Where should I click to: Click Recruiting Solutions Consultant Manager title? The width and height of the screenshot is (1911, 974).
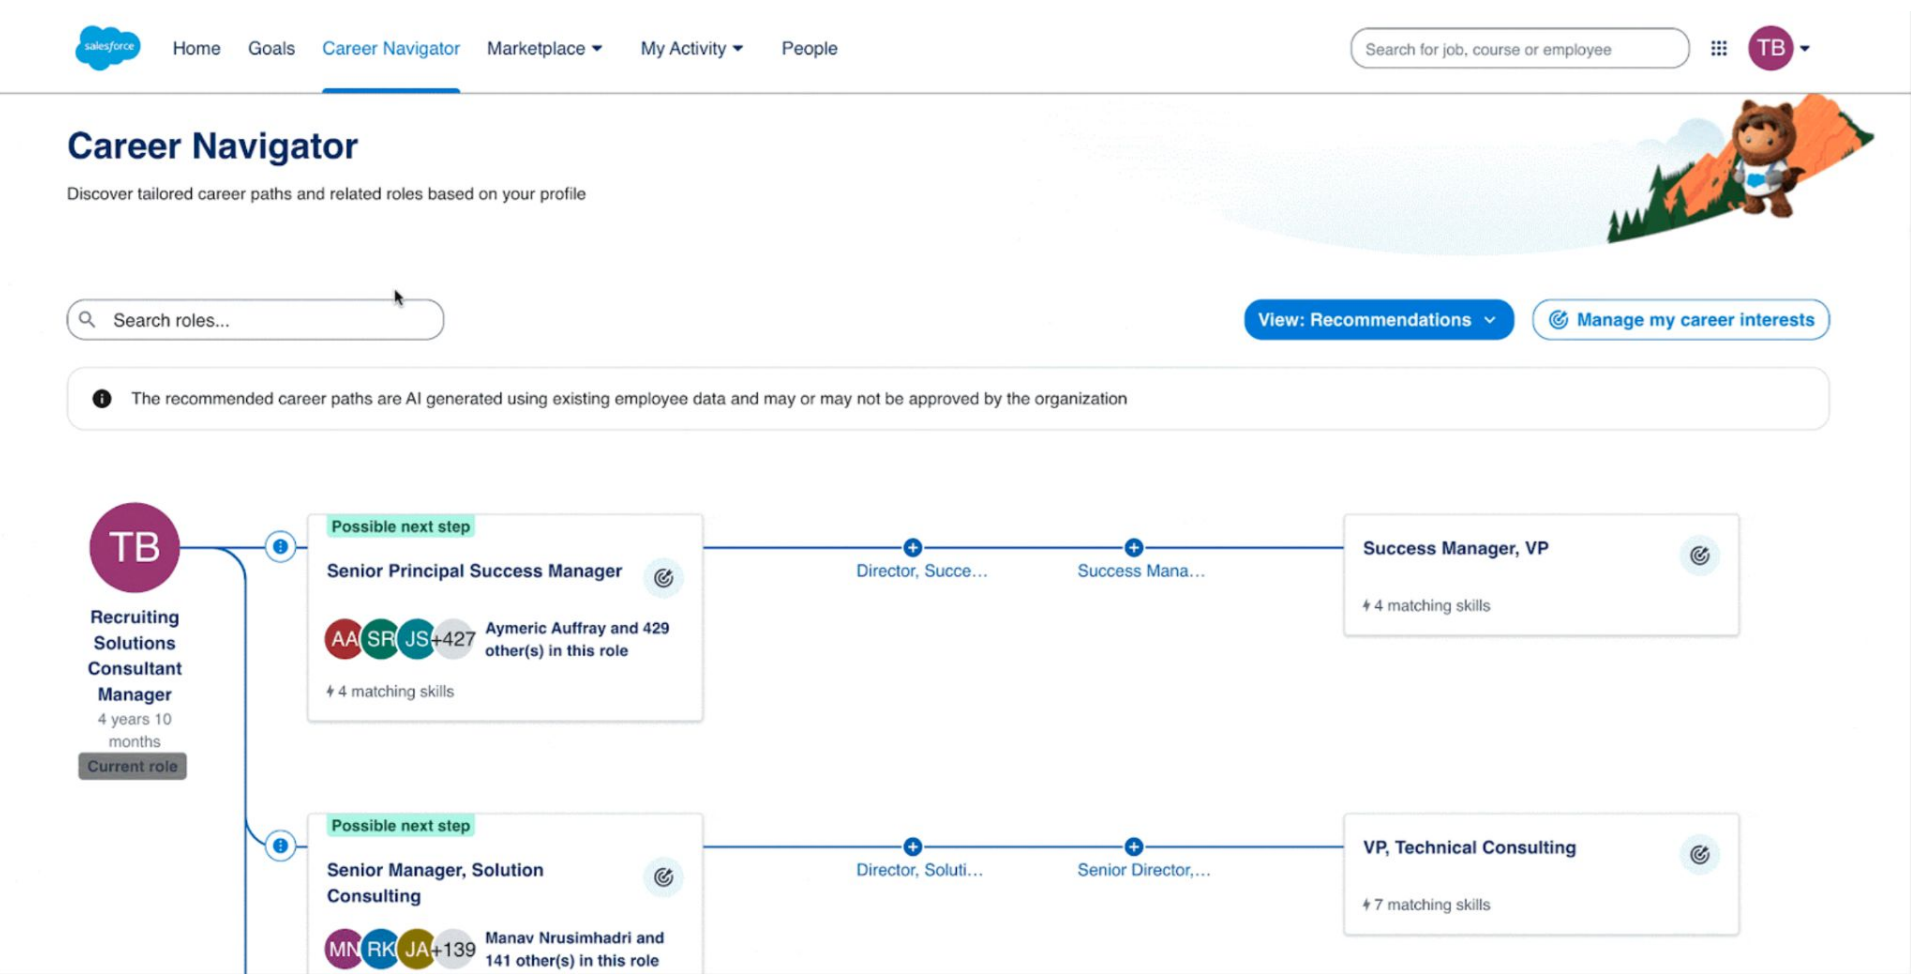coord(134,655)
